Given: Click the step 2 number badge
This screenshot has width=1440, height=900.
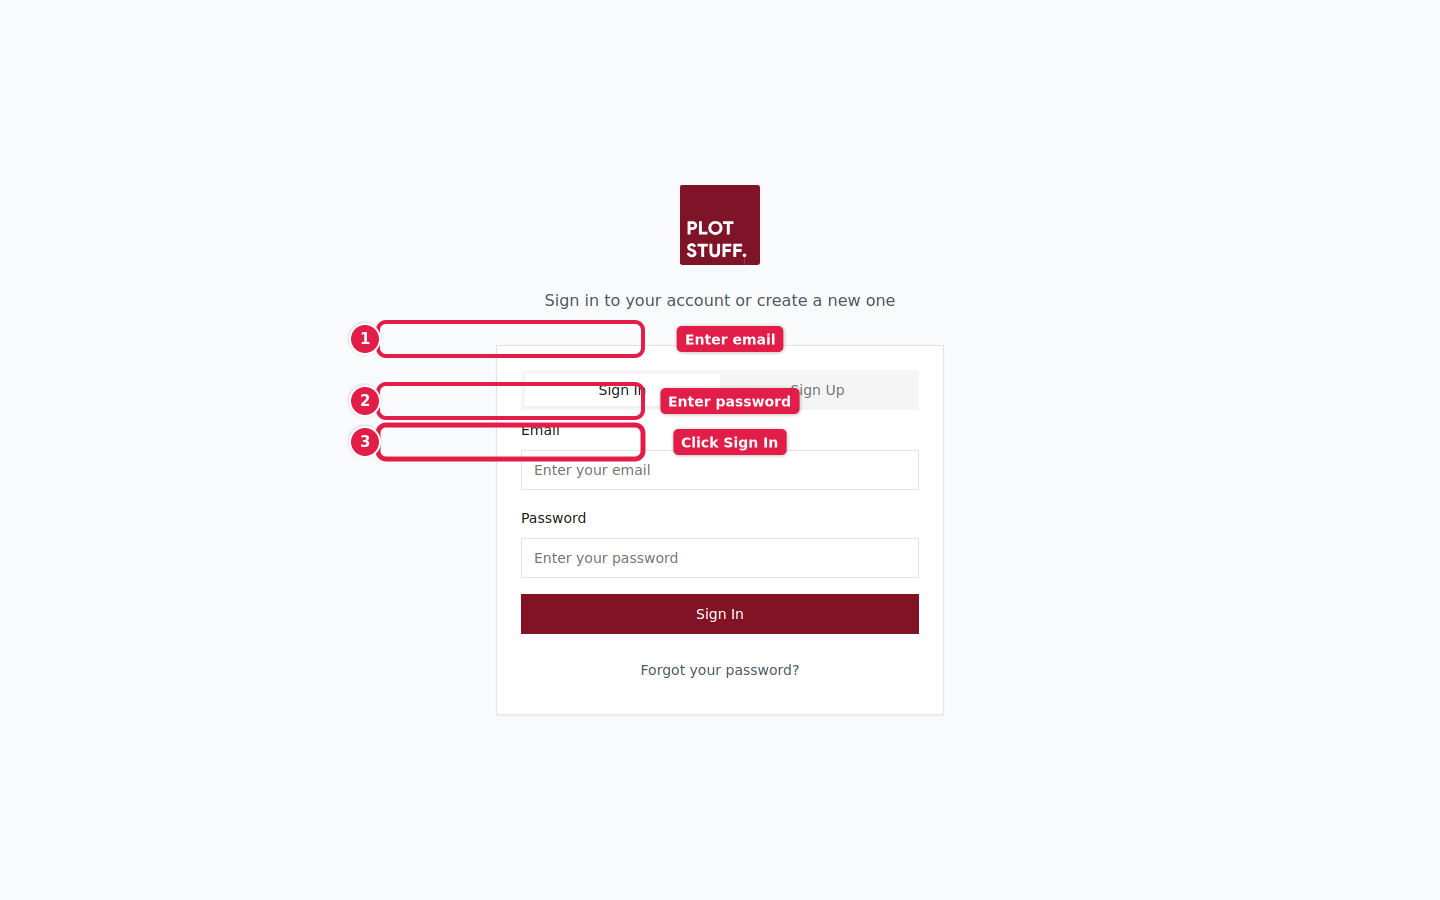Looking at the screenshot, I should tap(365, 401).
